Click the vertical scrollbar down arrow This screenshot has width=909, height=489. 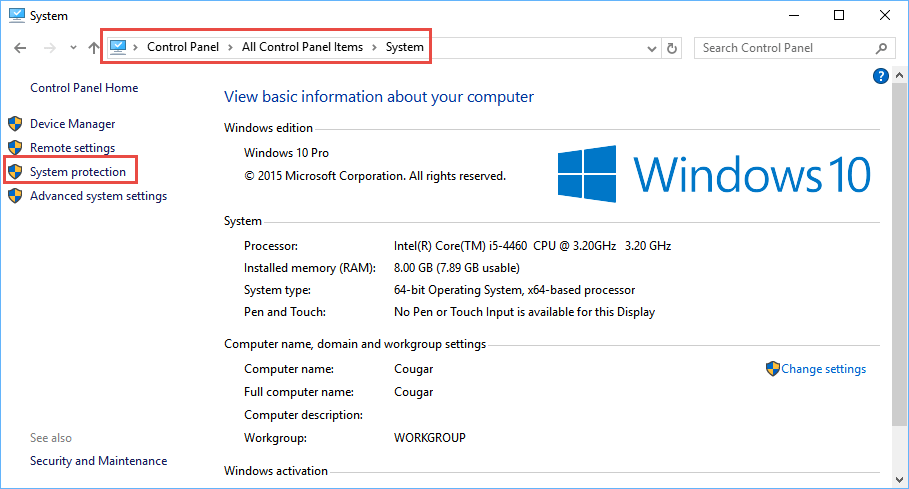[899, 480]
